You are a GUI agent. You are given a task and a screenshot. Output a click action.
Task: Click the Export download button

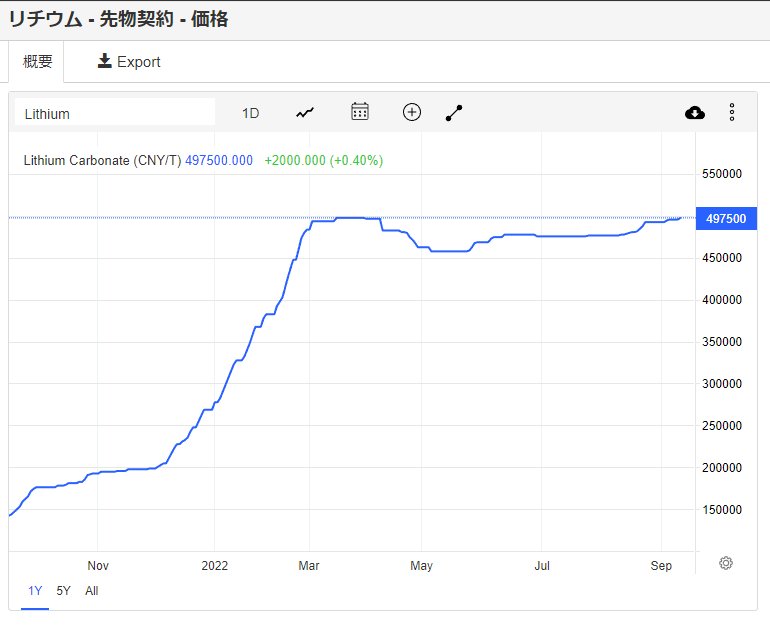[129, 62]
